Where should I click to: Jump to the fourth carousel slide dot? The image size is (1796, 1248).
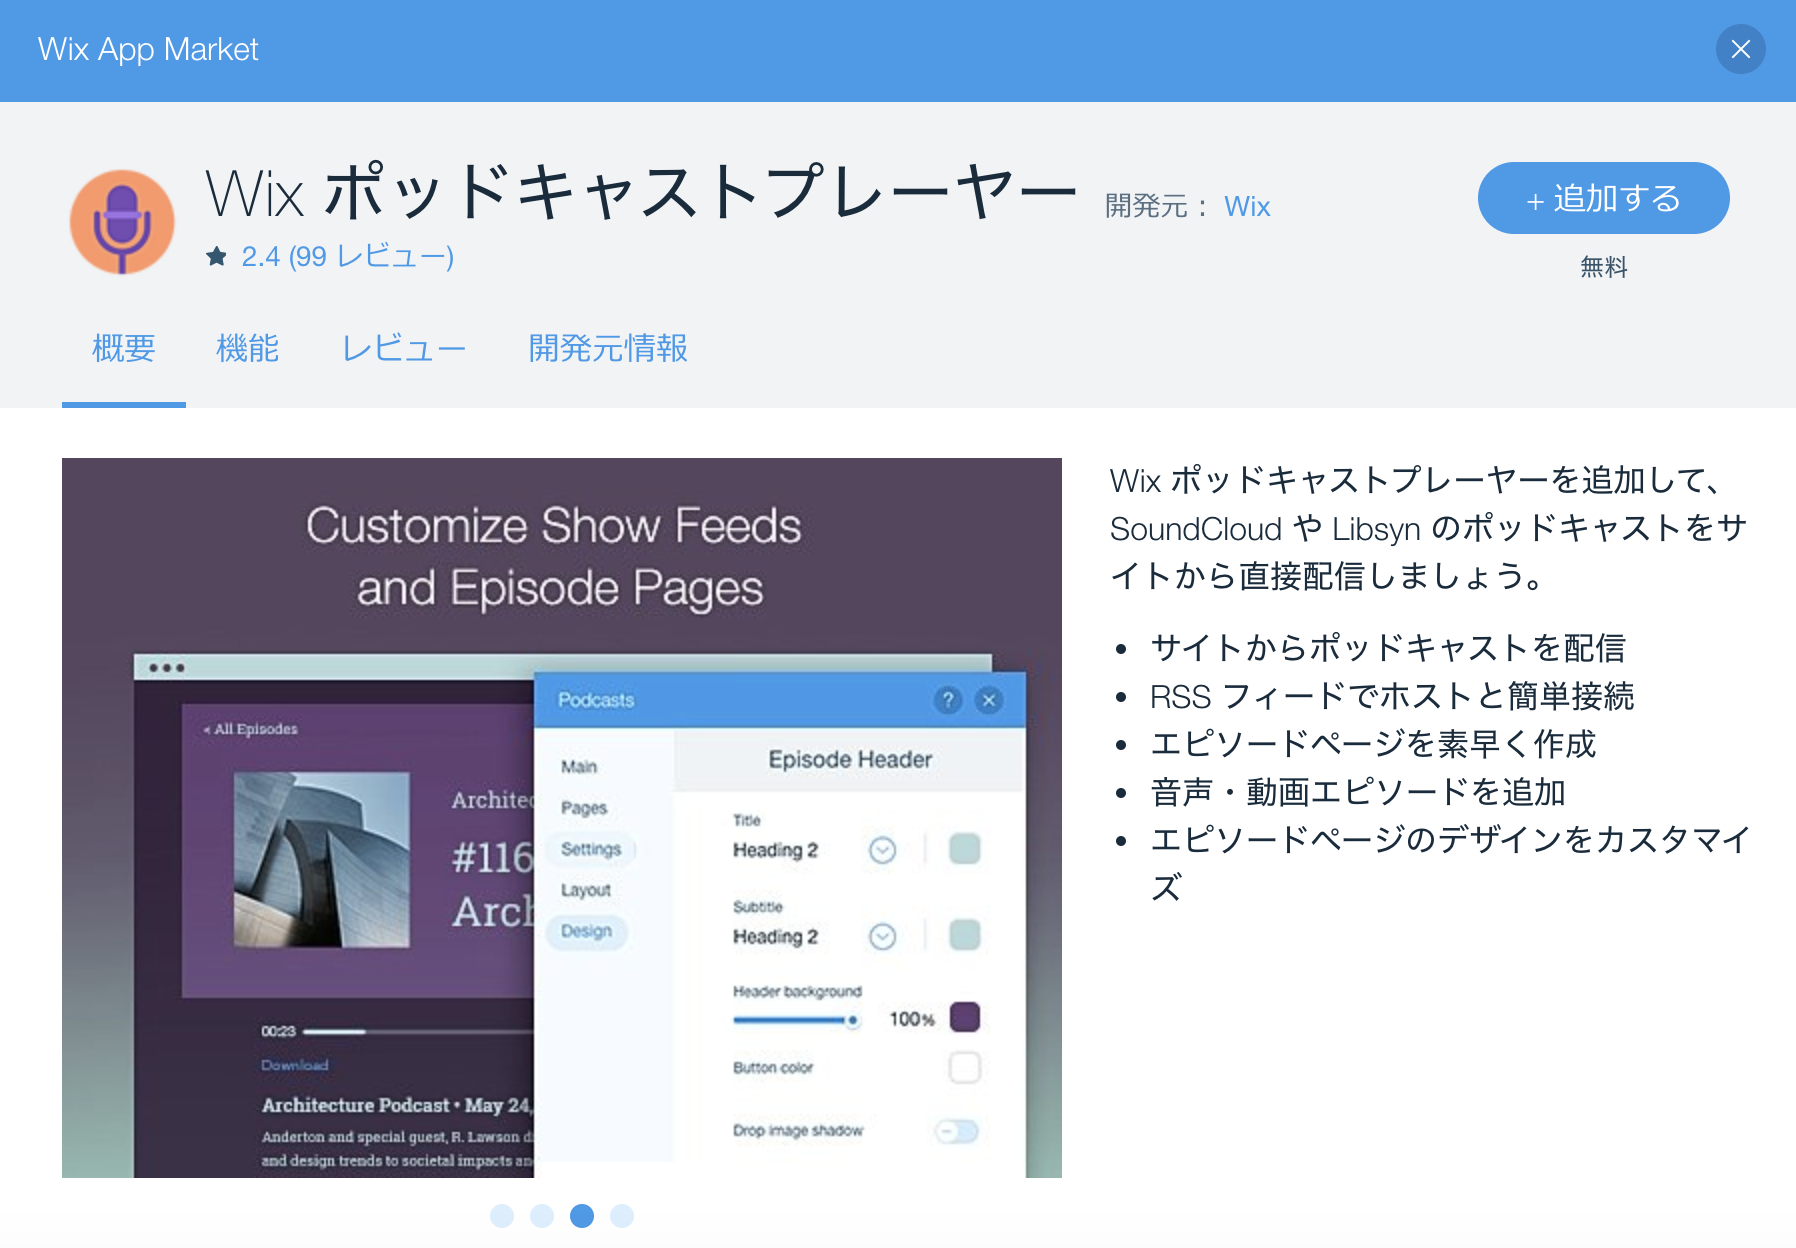622,1216
